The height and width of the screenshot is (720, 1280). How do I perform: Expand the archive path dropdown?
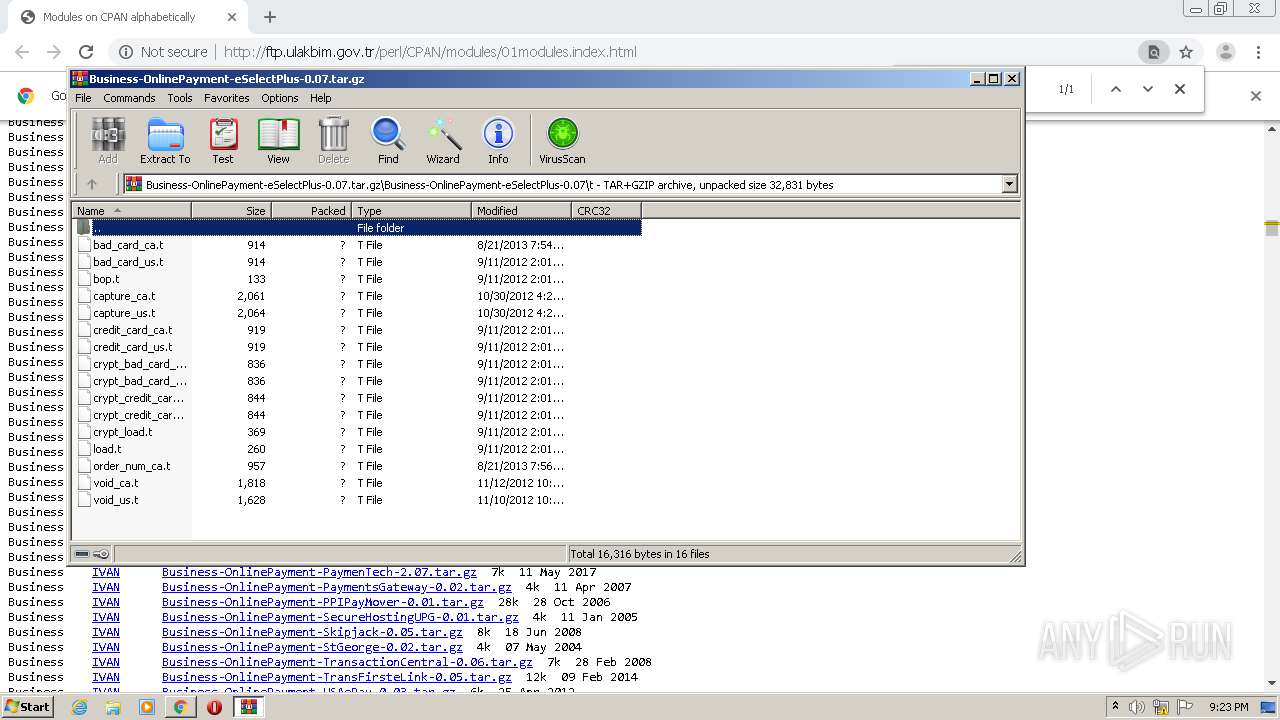[x=1009, y=184]
